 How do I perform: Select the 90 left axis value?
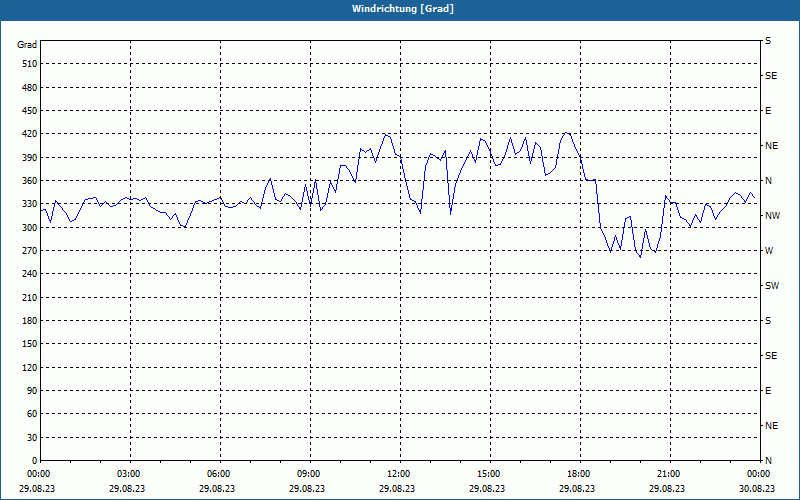click(32, 391)
